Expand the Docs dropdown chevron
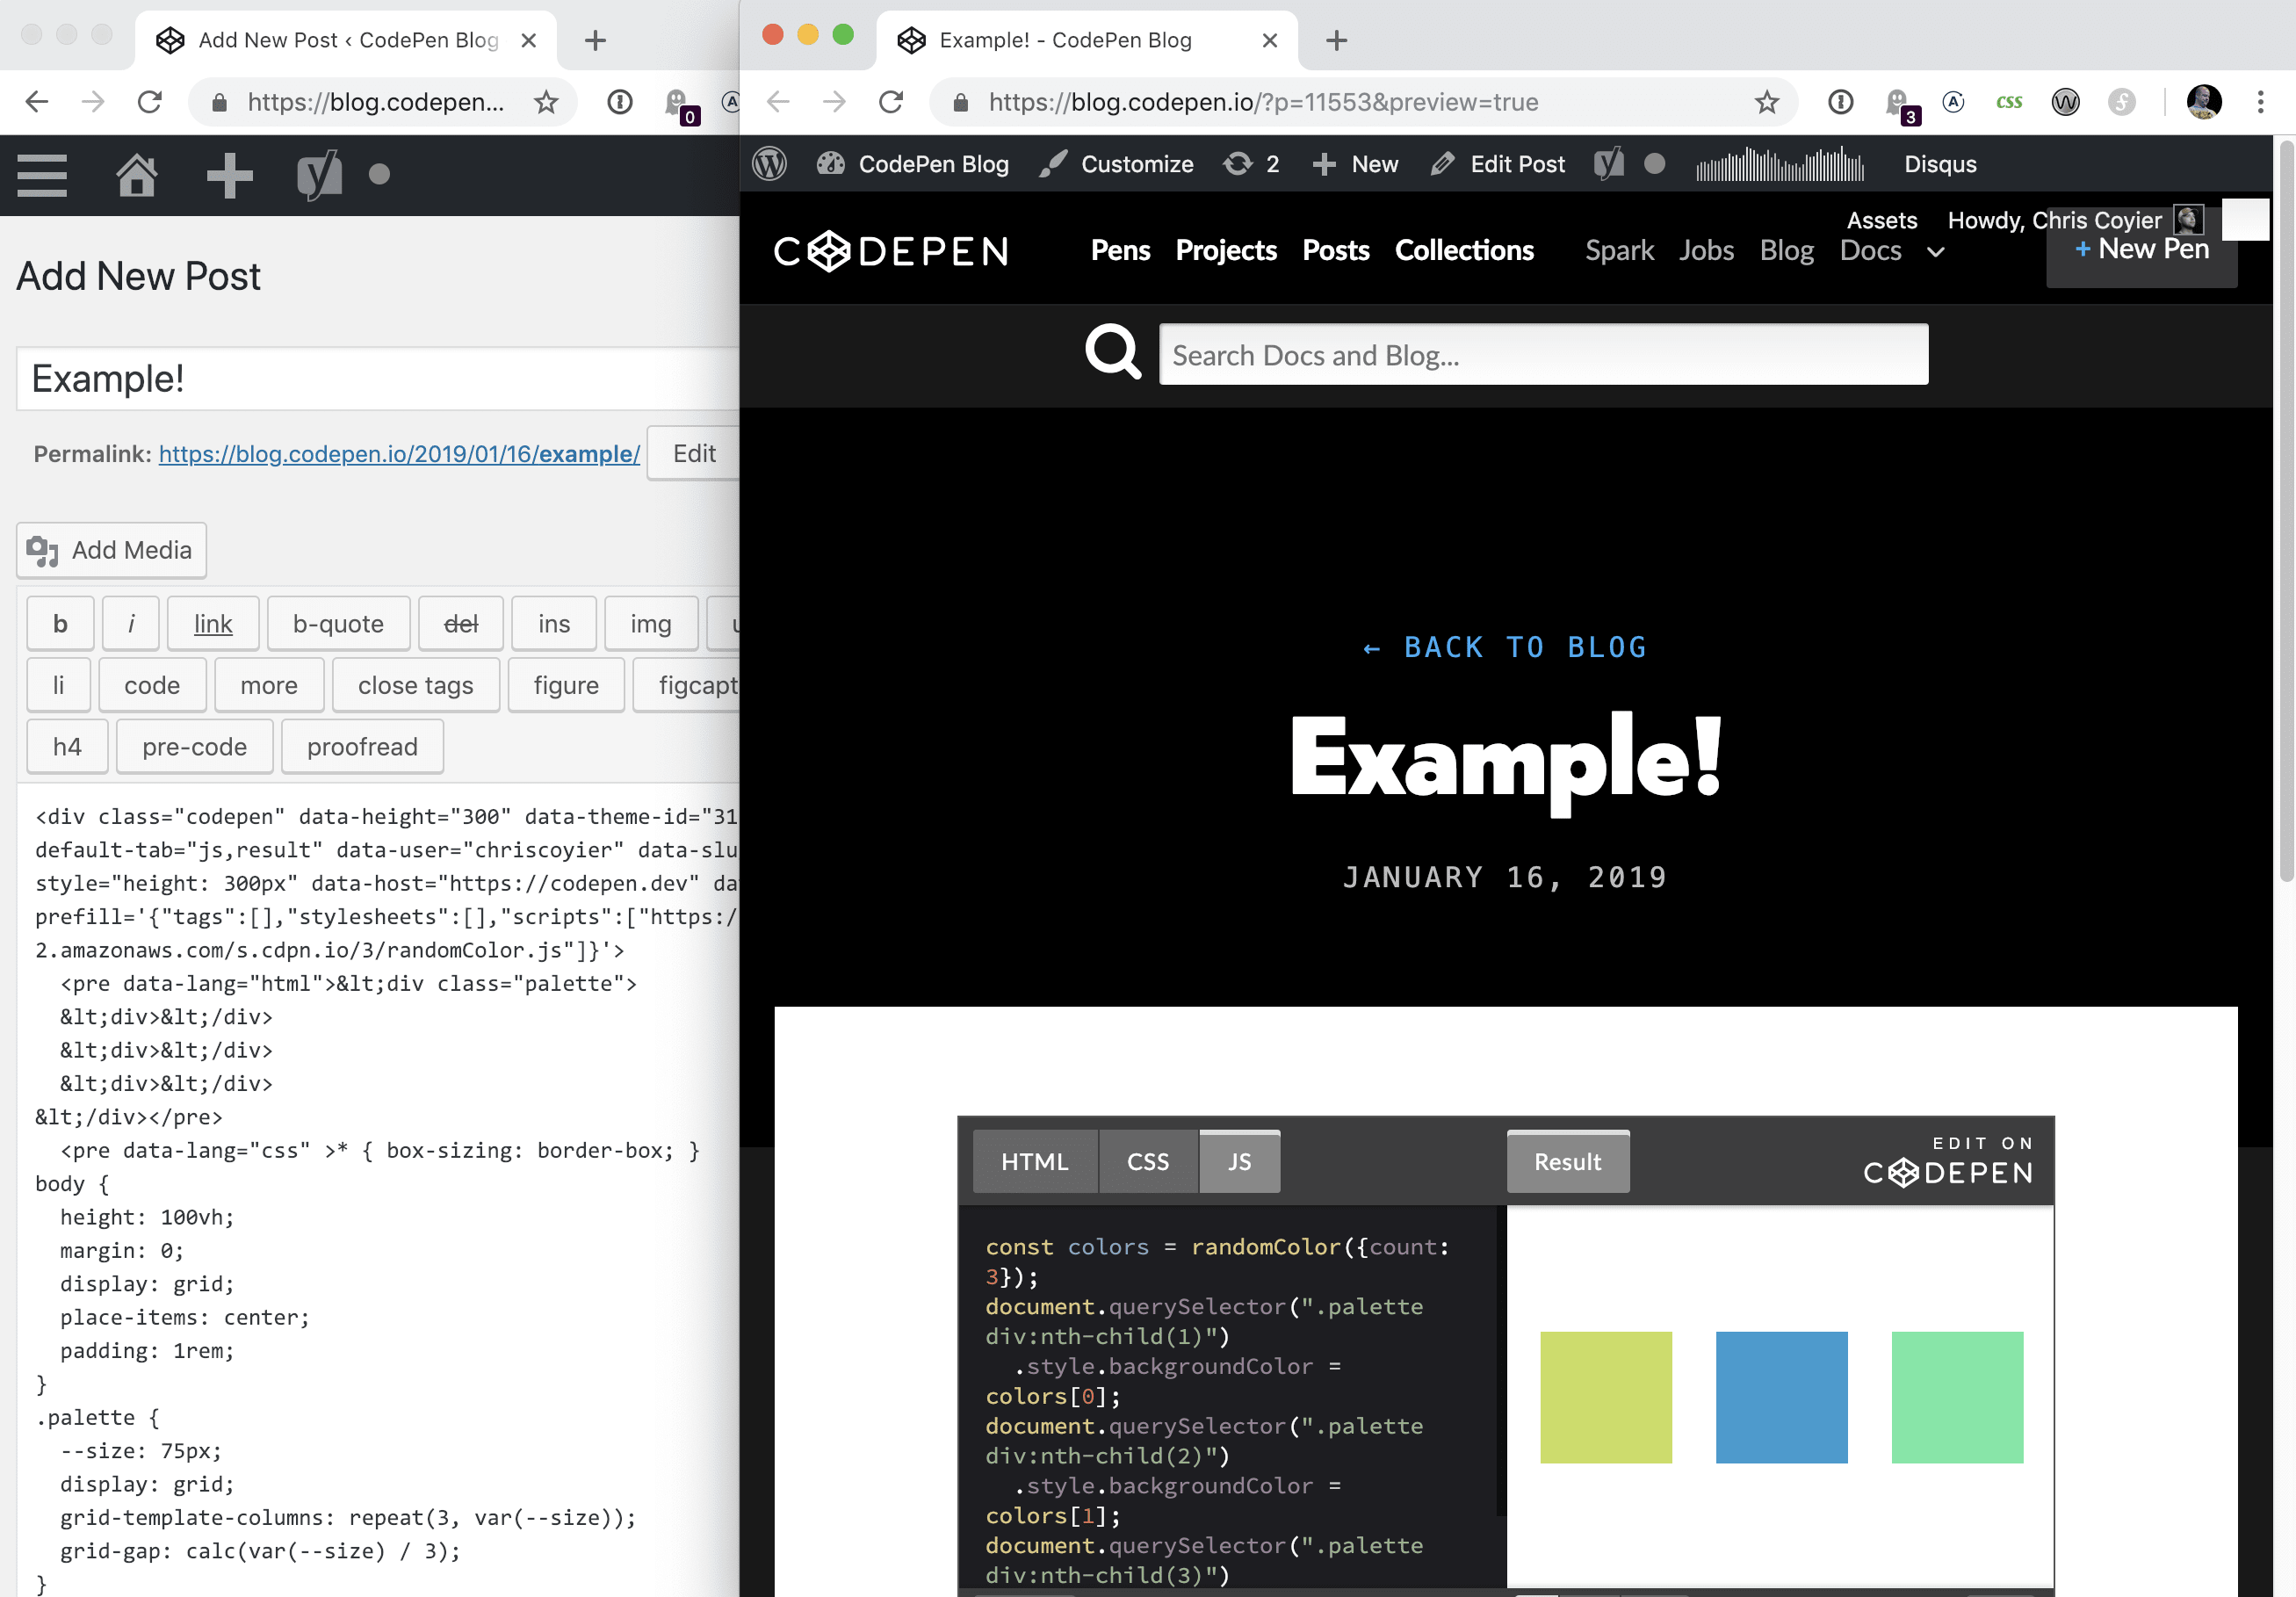Screen dimensions: 2296x1597 tap(1936, 252)
